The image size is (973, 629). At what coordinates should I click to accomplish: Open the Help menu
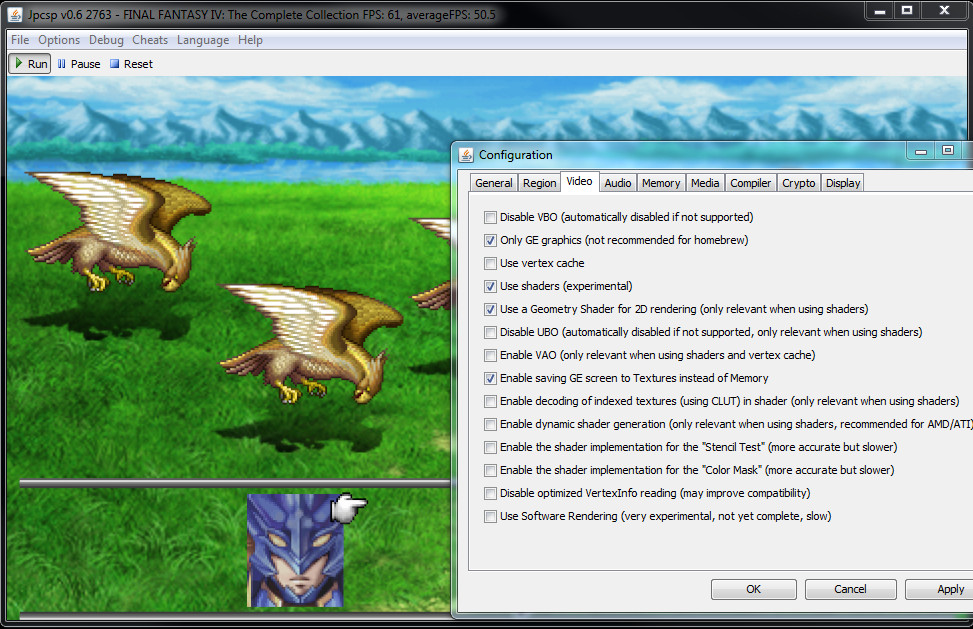[x=250, y=40]
